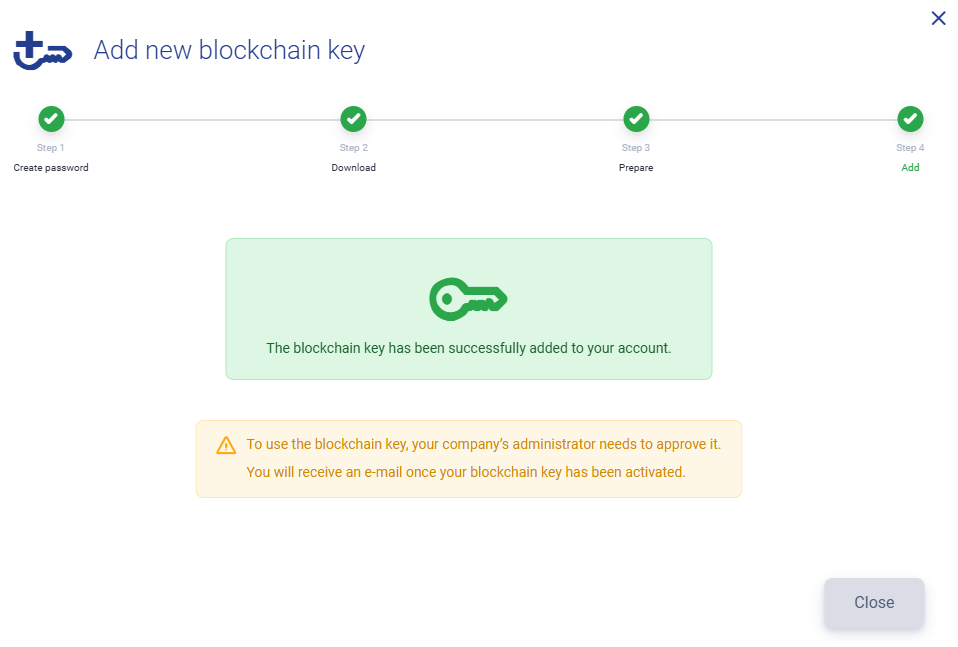The height and width of the screenshot is (647, 958).
Task: Click the Close button
Action: [x=874, y=602]
